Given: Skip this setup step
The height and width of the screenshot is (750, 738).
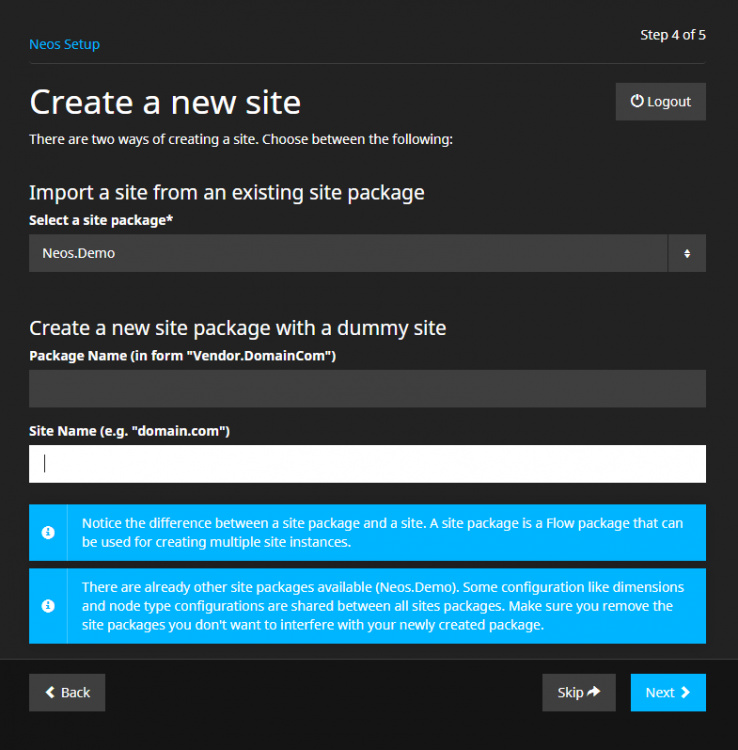Looking at the screenshot, I should tap(579, 693).
